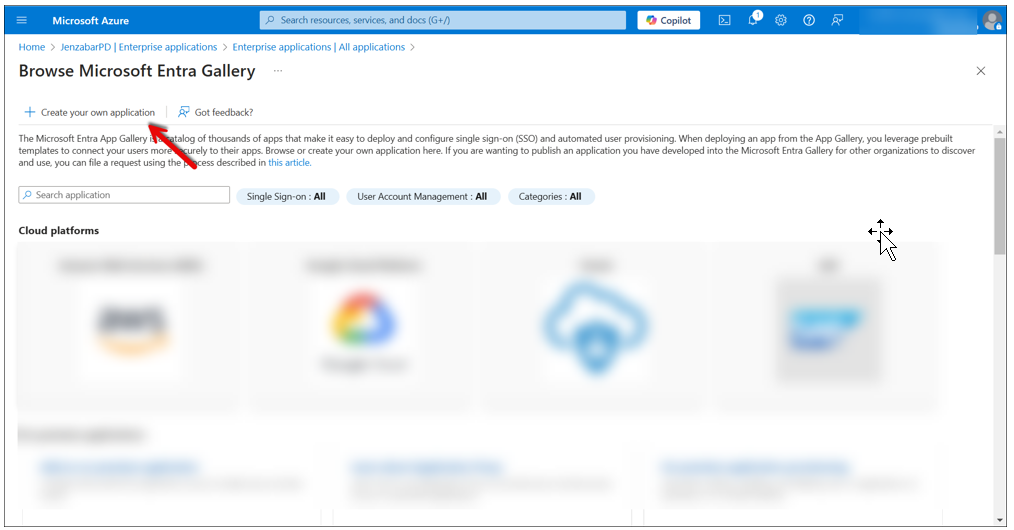Open the 'this article' link
1014x530 pixels.
[x=290, y=163]
